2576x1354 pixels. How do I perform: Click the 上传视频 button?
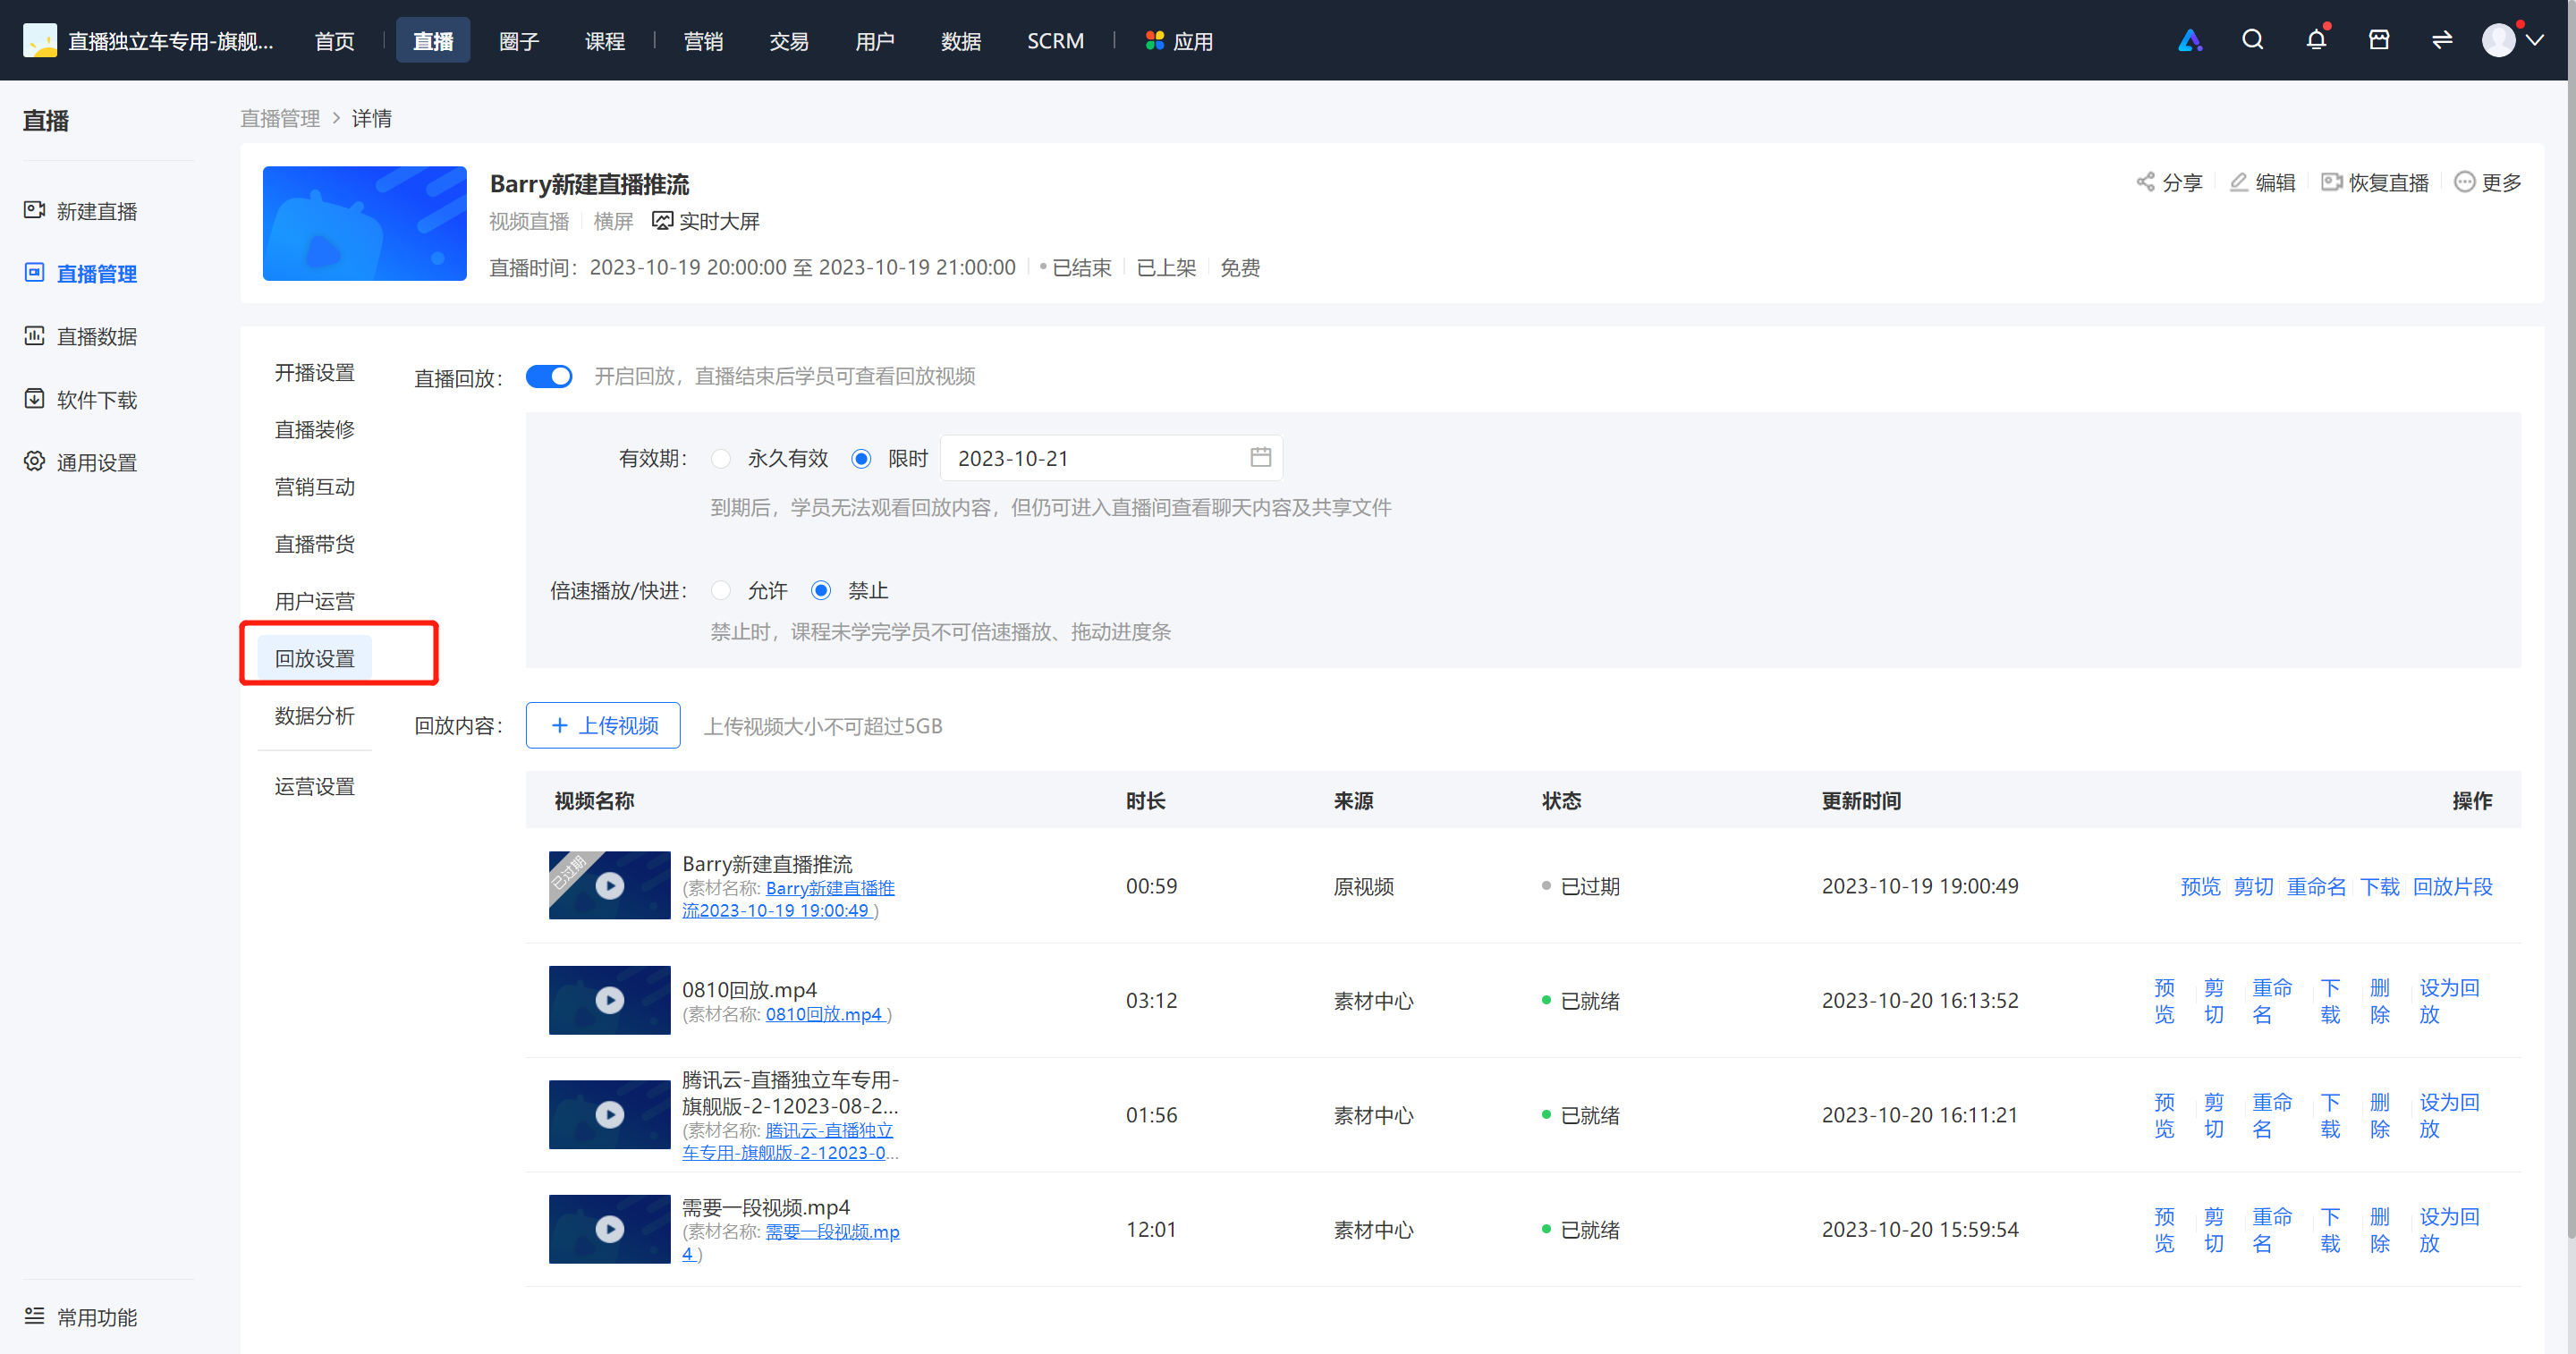pyautogui.click(x=603, y=725)
